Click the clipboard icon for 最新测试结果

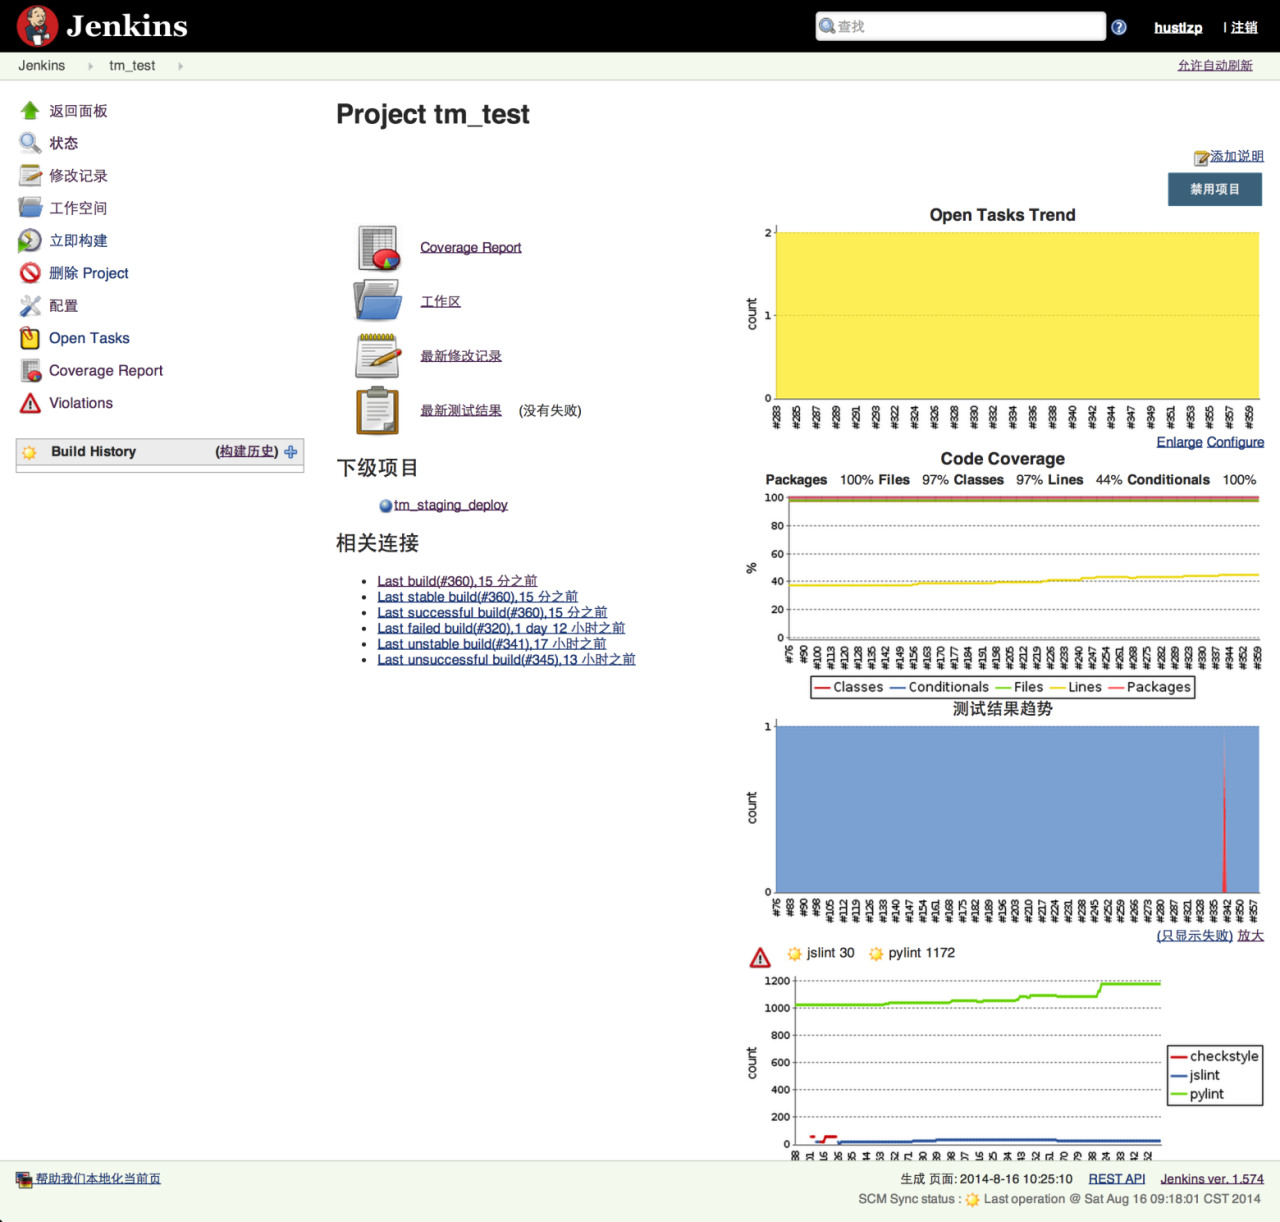point(378,410)
